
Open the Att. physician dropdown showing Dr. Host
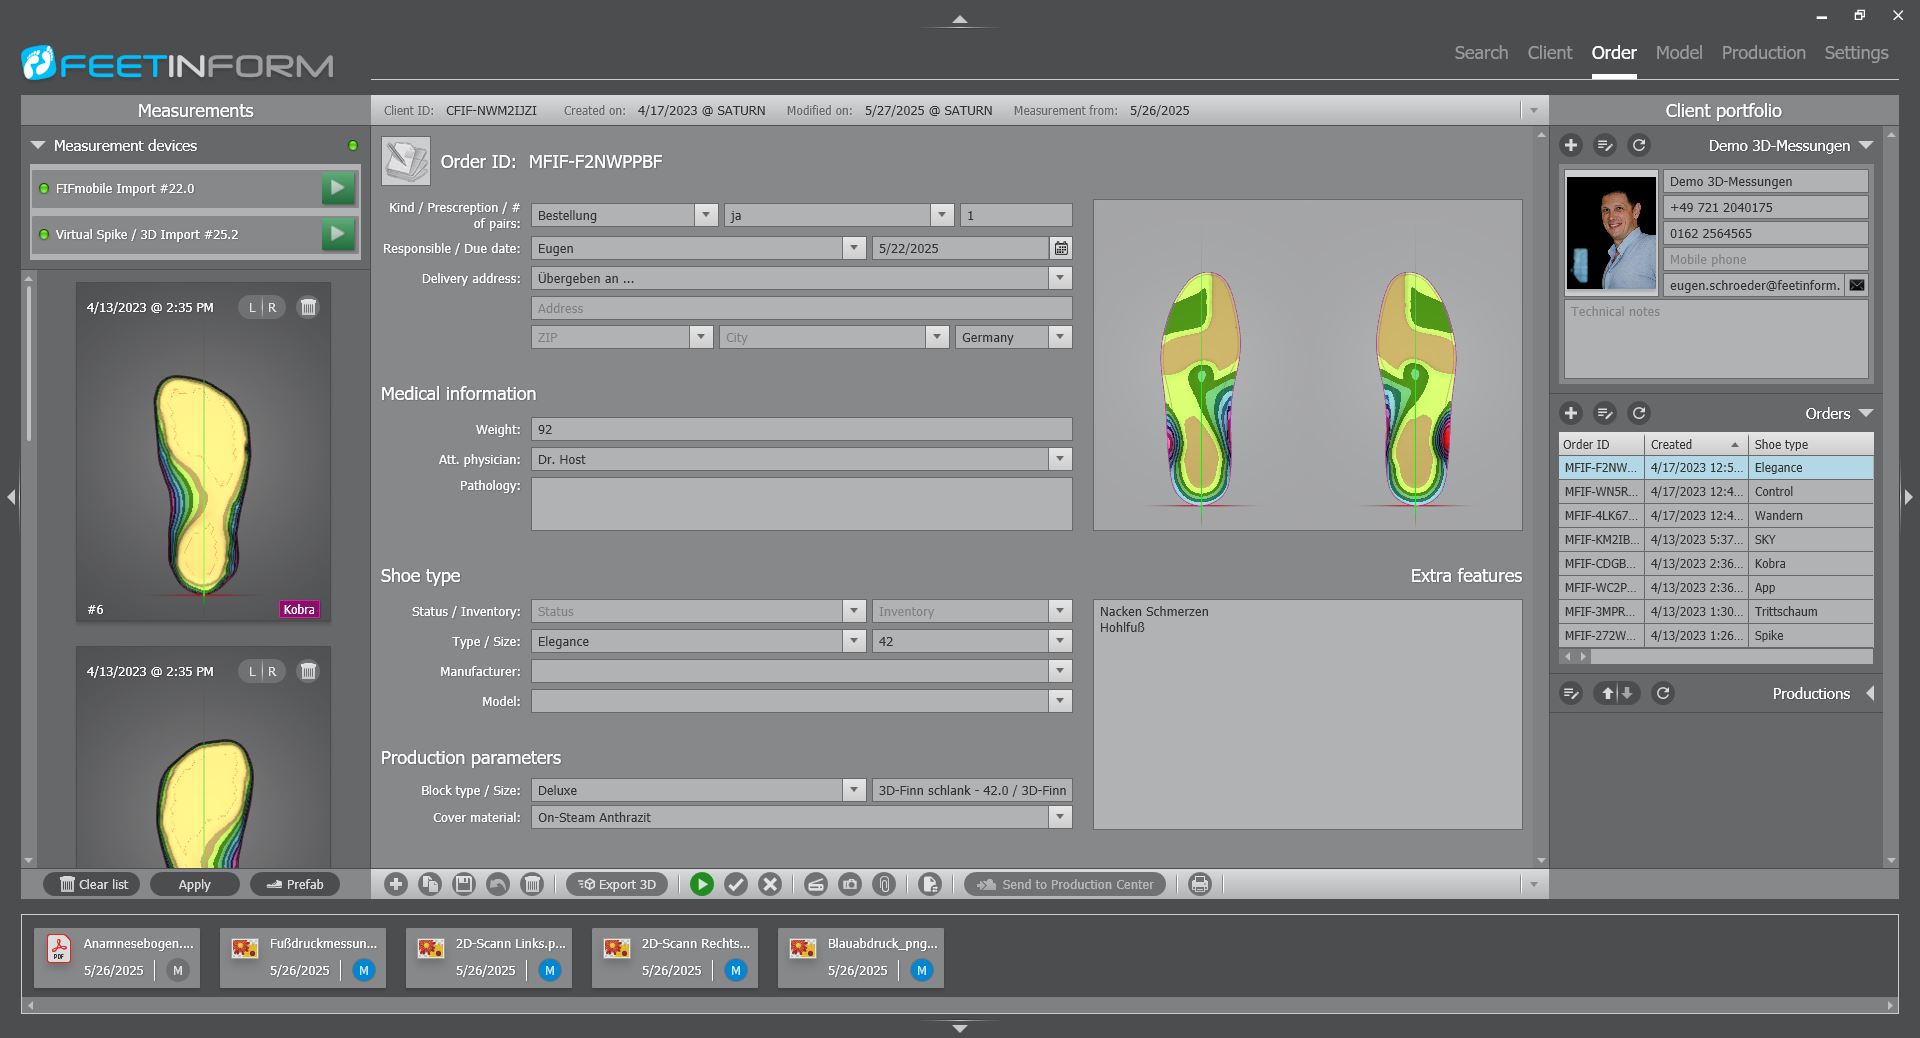click(1060, 459)
